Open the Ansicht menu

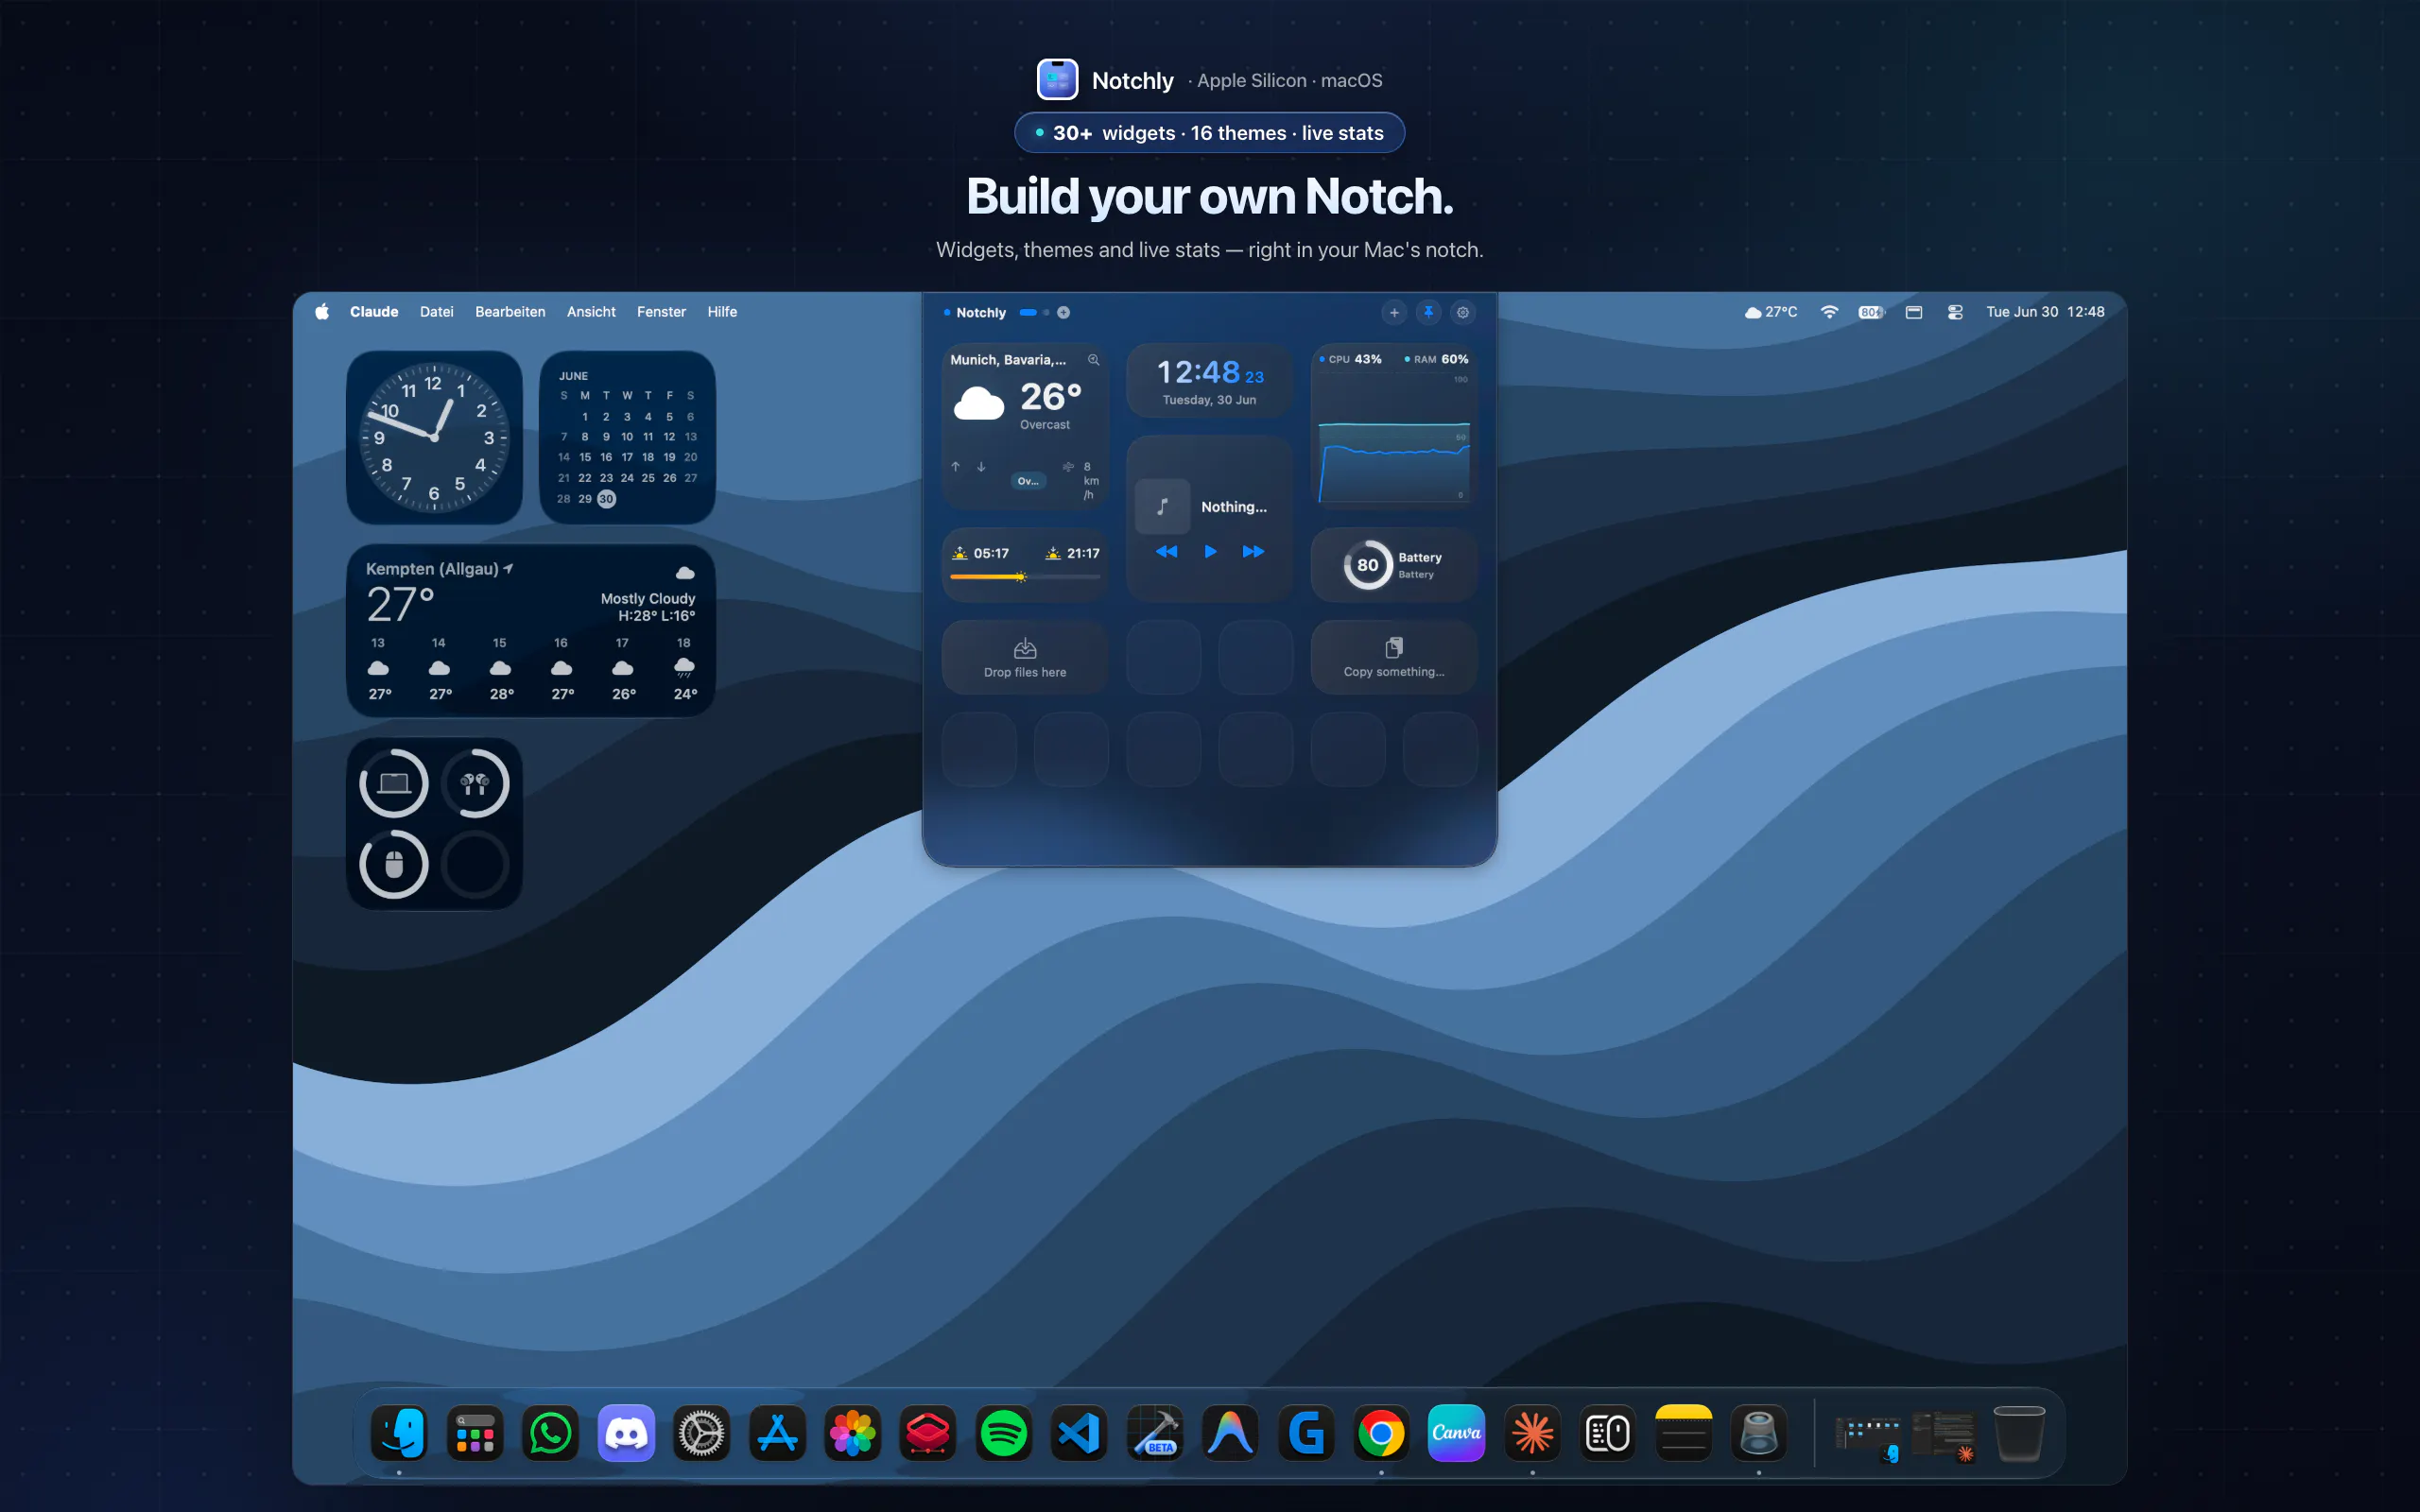coord(591,312)
